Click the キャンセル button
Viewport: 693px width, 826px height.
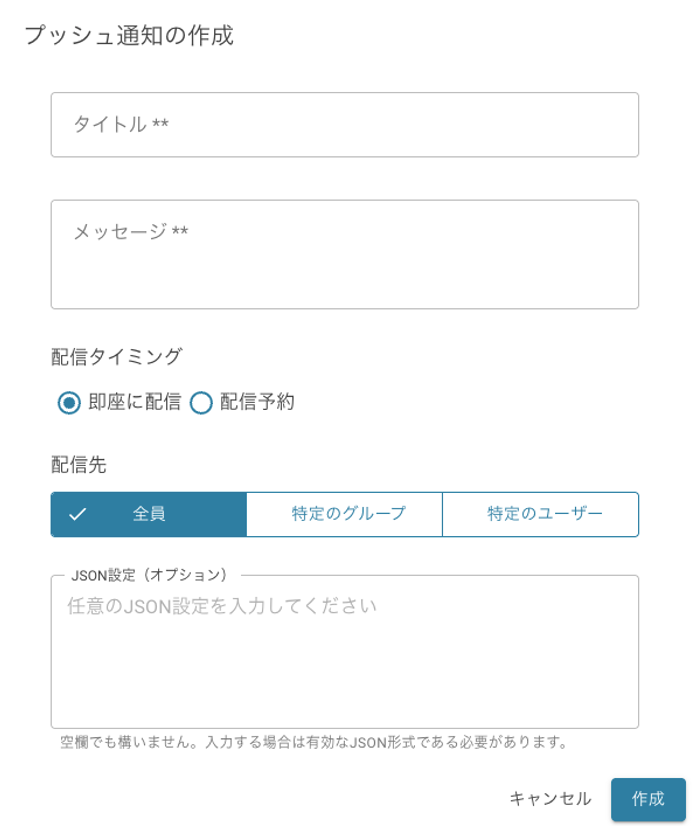click(550, 799)
